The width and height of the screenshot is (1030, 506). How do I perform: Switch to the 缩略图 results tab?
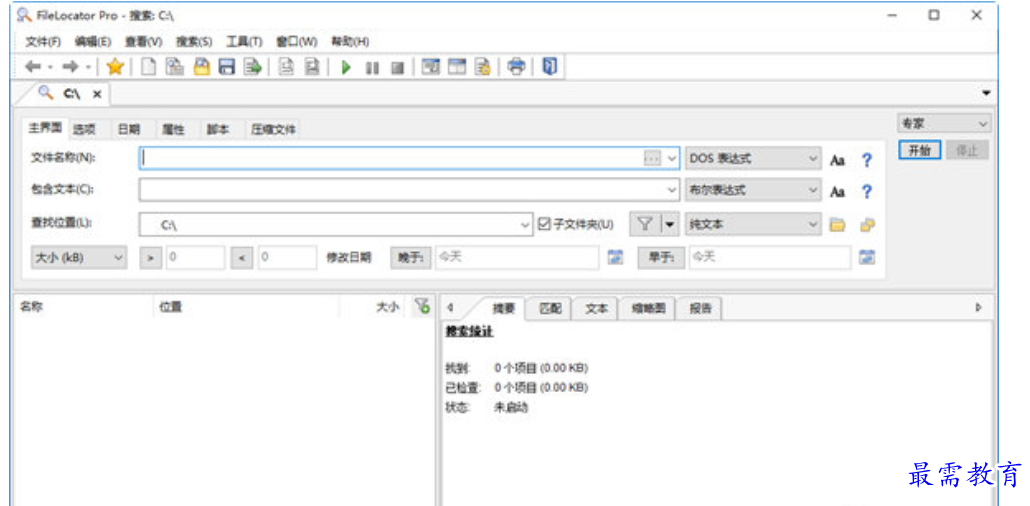pos(649,308)
